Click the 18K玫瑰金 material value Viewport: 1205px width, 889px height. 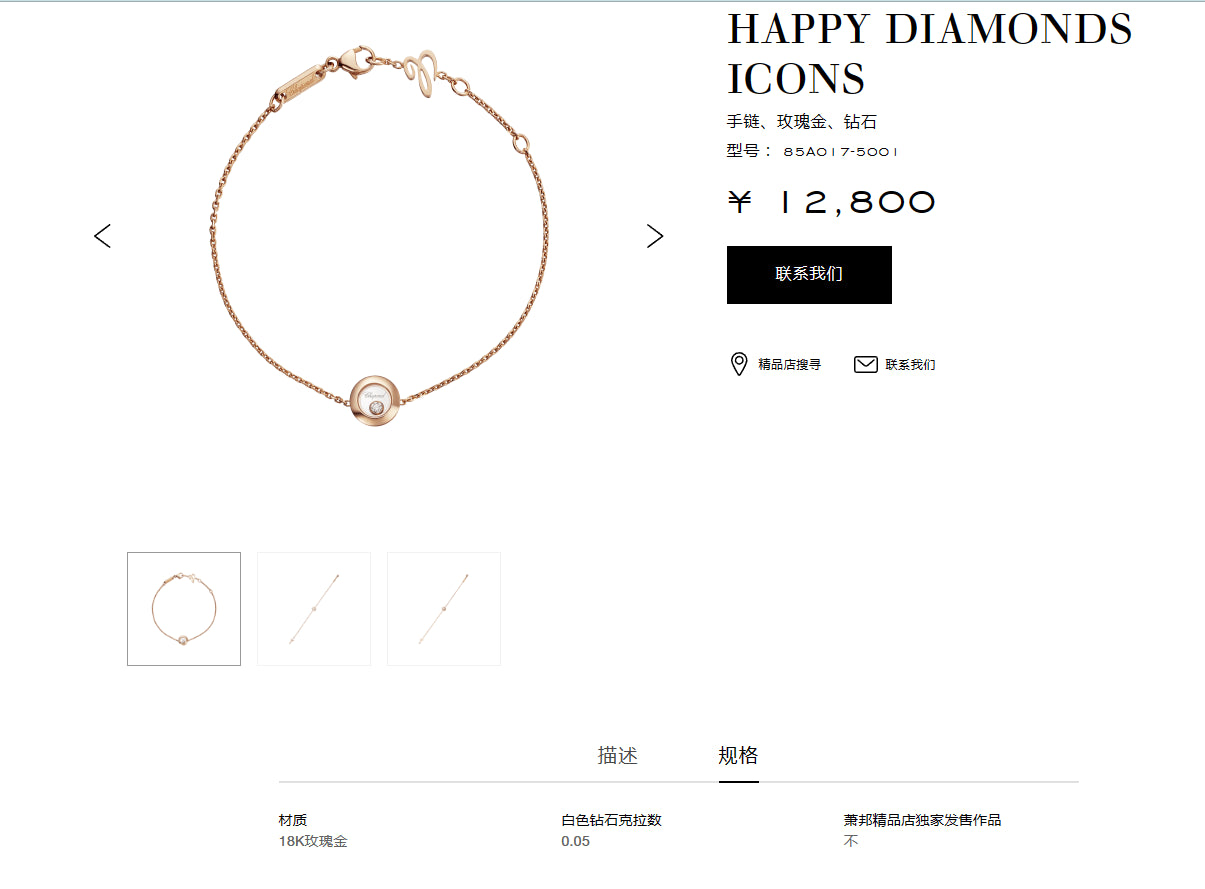(313, 841)
